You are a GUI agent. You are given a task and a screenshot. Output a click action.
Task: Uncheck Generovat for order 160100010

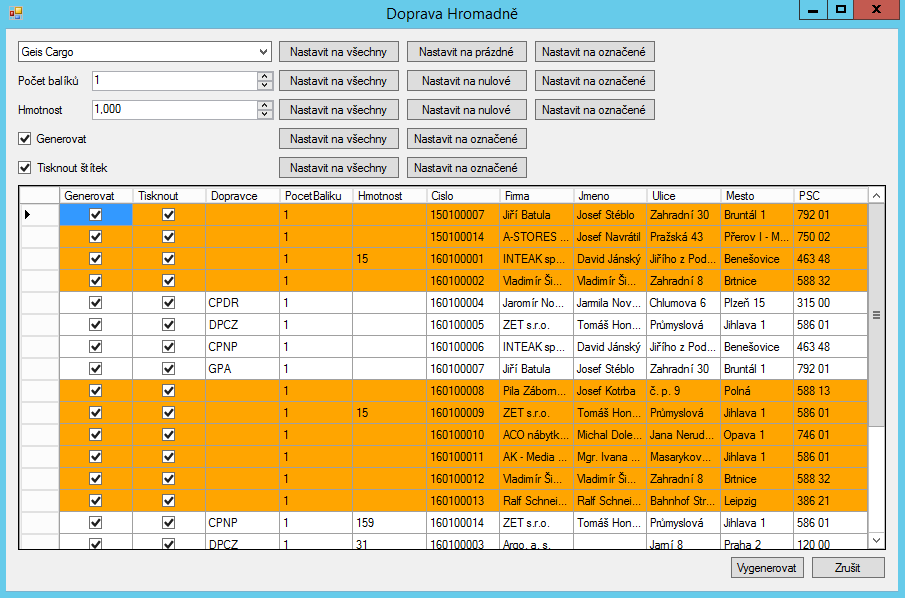95,435
